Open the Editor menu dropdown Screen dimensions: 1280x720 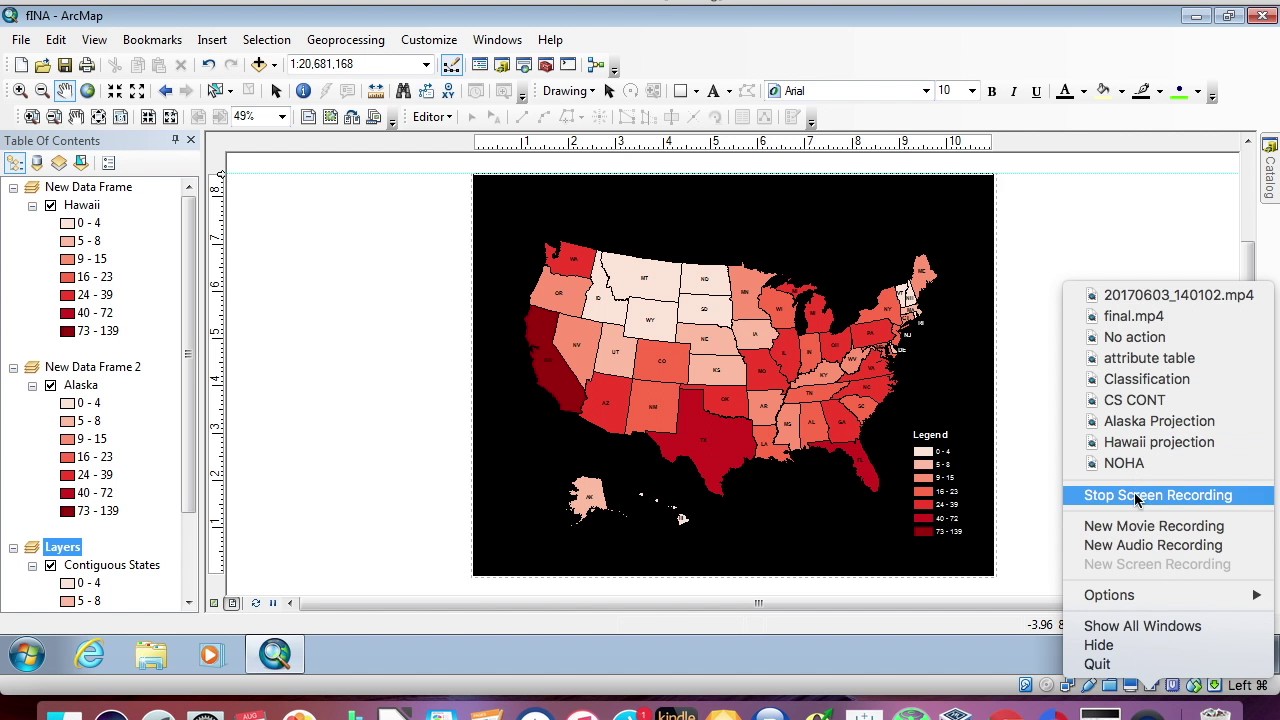pyautogui.click(x=434, y=117)
